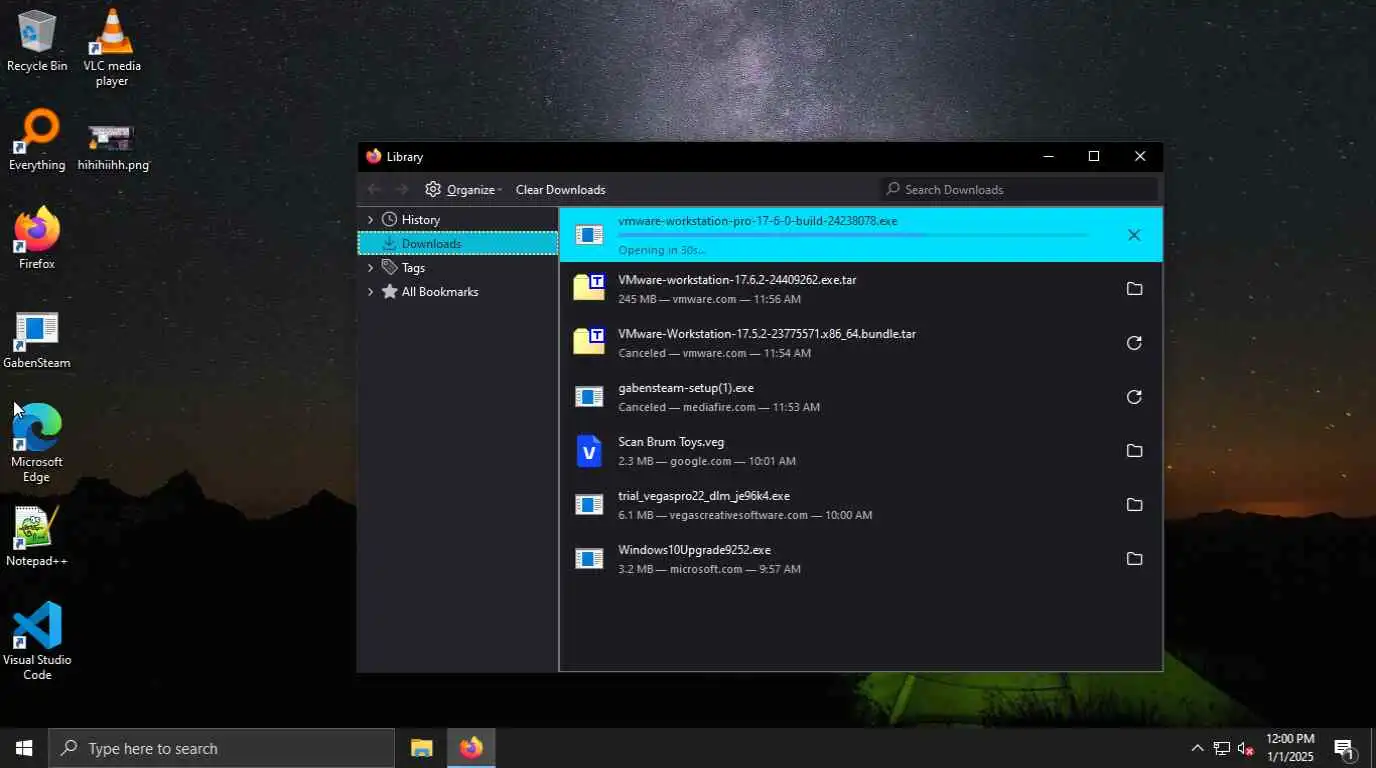Expand the History tree node
Viewport: 1376px width, 768px height.
coord(370,219)
